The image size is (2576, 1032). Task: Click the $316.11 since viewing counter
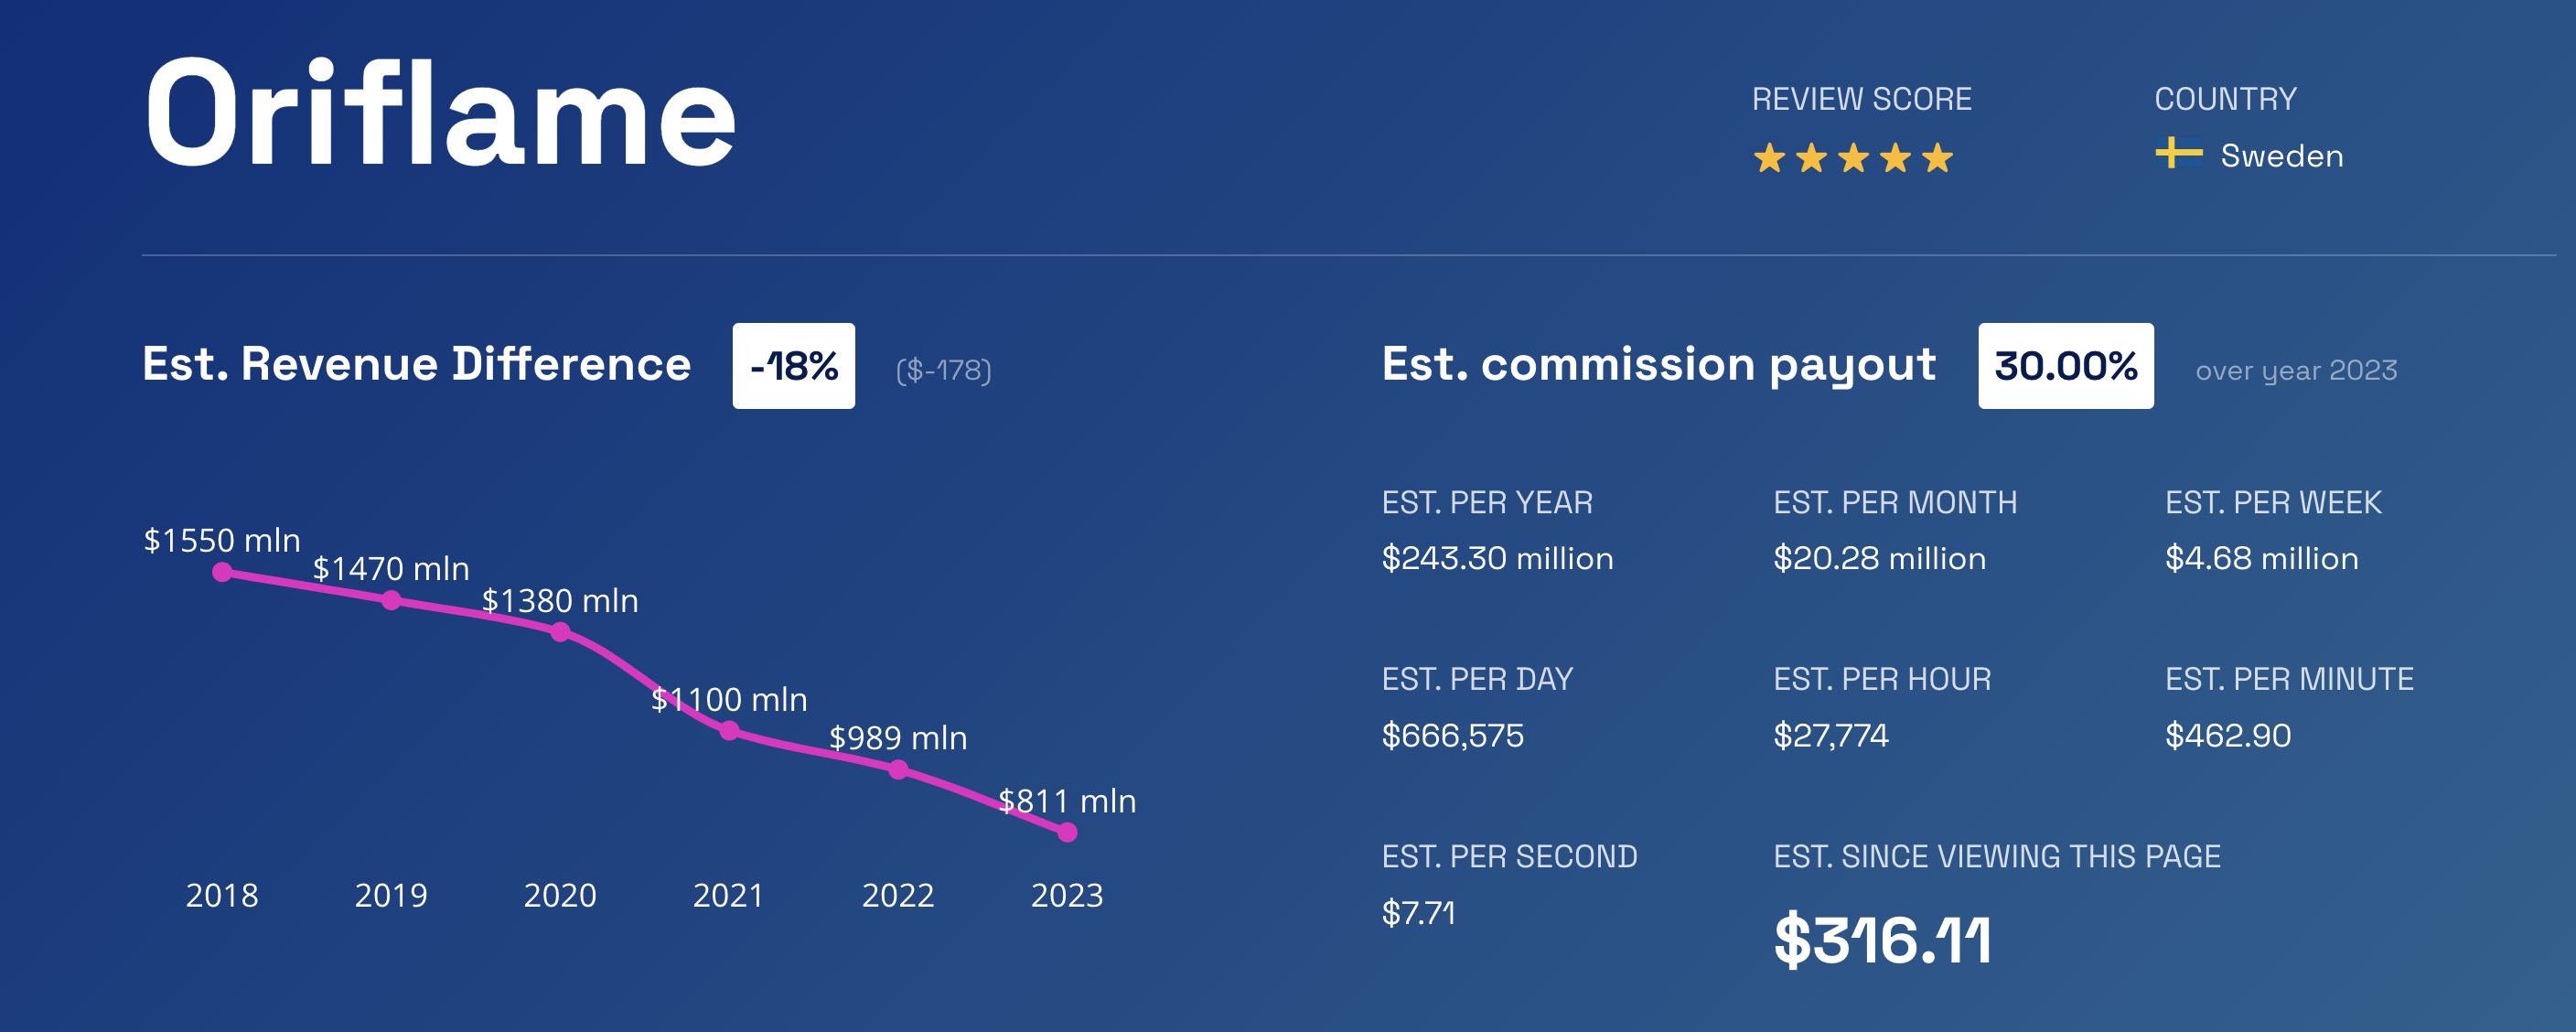pyautogui.click(x=1882, y=940)
